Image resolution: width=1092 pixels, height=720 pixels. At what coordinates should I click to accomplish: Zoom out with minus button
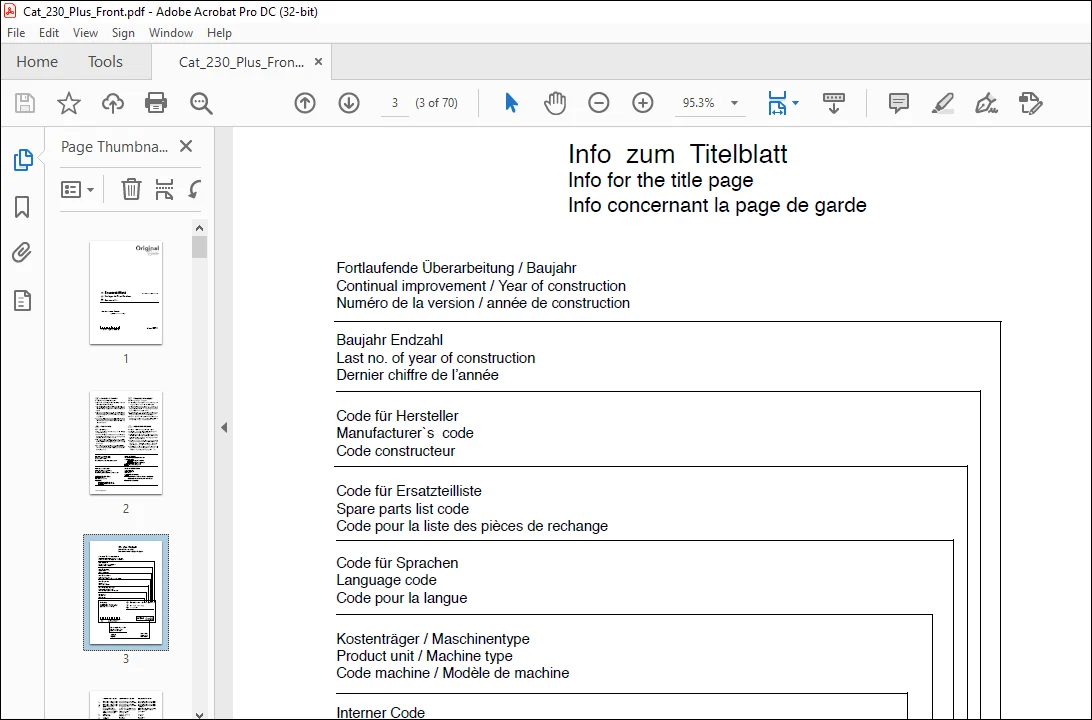click(599, 103)
